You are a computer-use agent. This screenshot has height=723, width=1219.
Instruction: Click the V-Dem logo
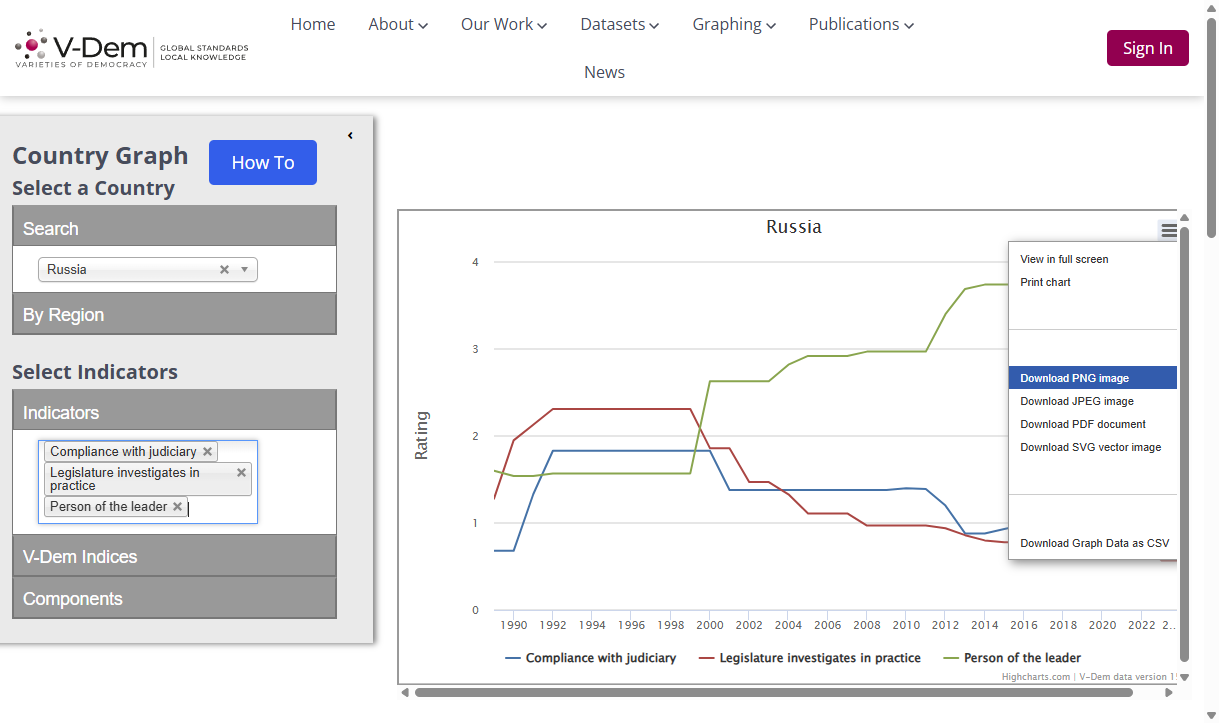click(131, 48)
